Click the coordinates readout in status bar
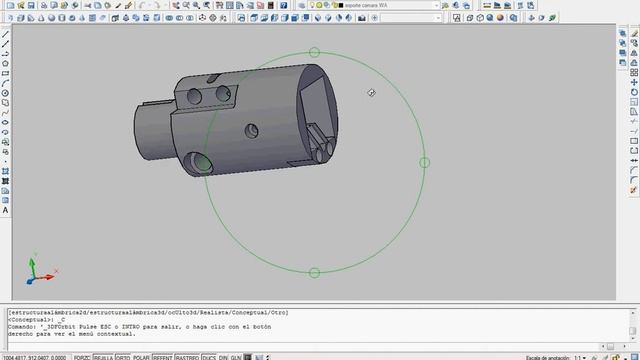640x360 pixels. pyautogui.click(x=34, y=358)
